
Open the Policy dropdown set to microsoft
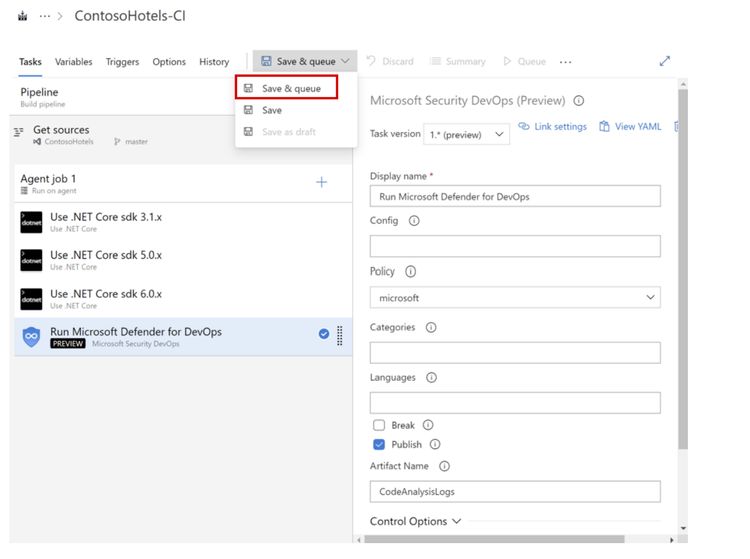515,297
